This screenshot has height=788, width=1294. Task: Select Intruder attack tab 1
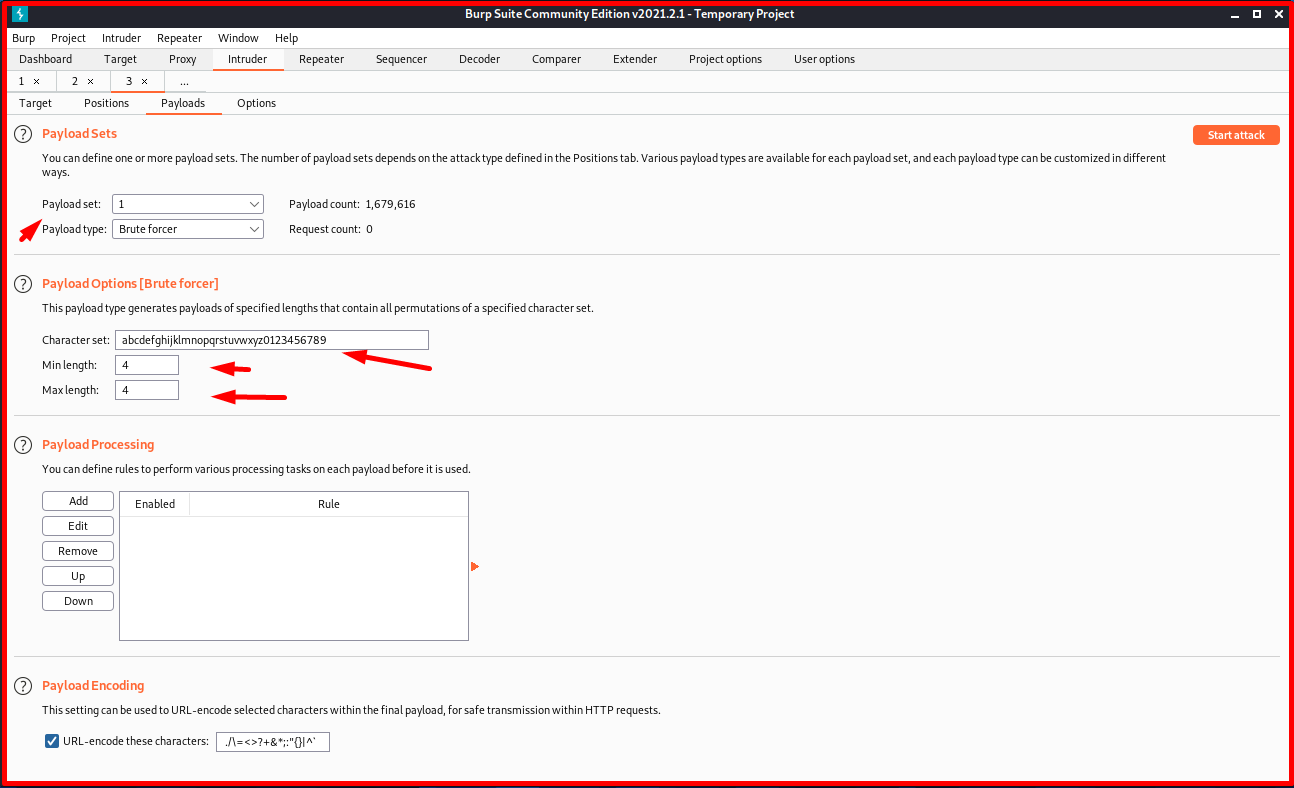(22, 82)
